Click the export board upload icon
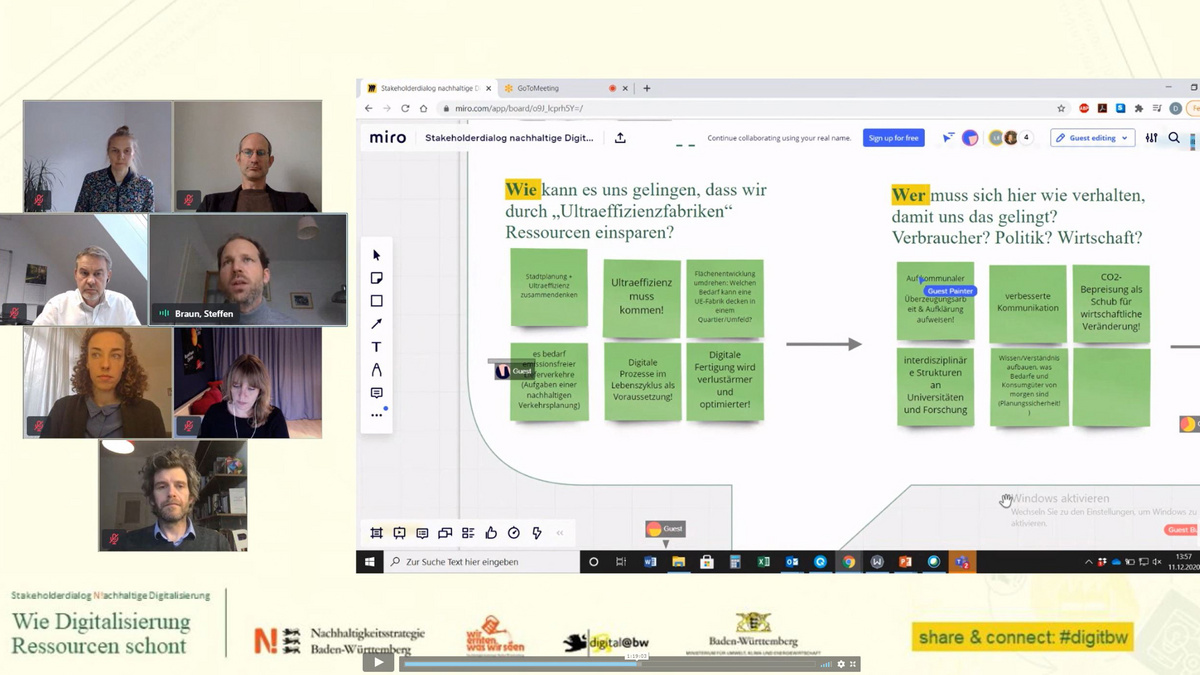Image resolution: width=1200 pixels, height=675 pixels. click(620, 138)
